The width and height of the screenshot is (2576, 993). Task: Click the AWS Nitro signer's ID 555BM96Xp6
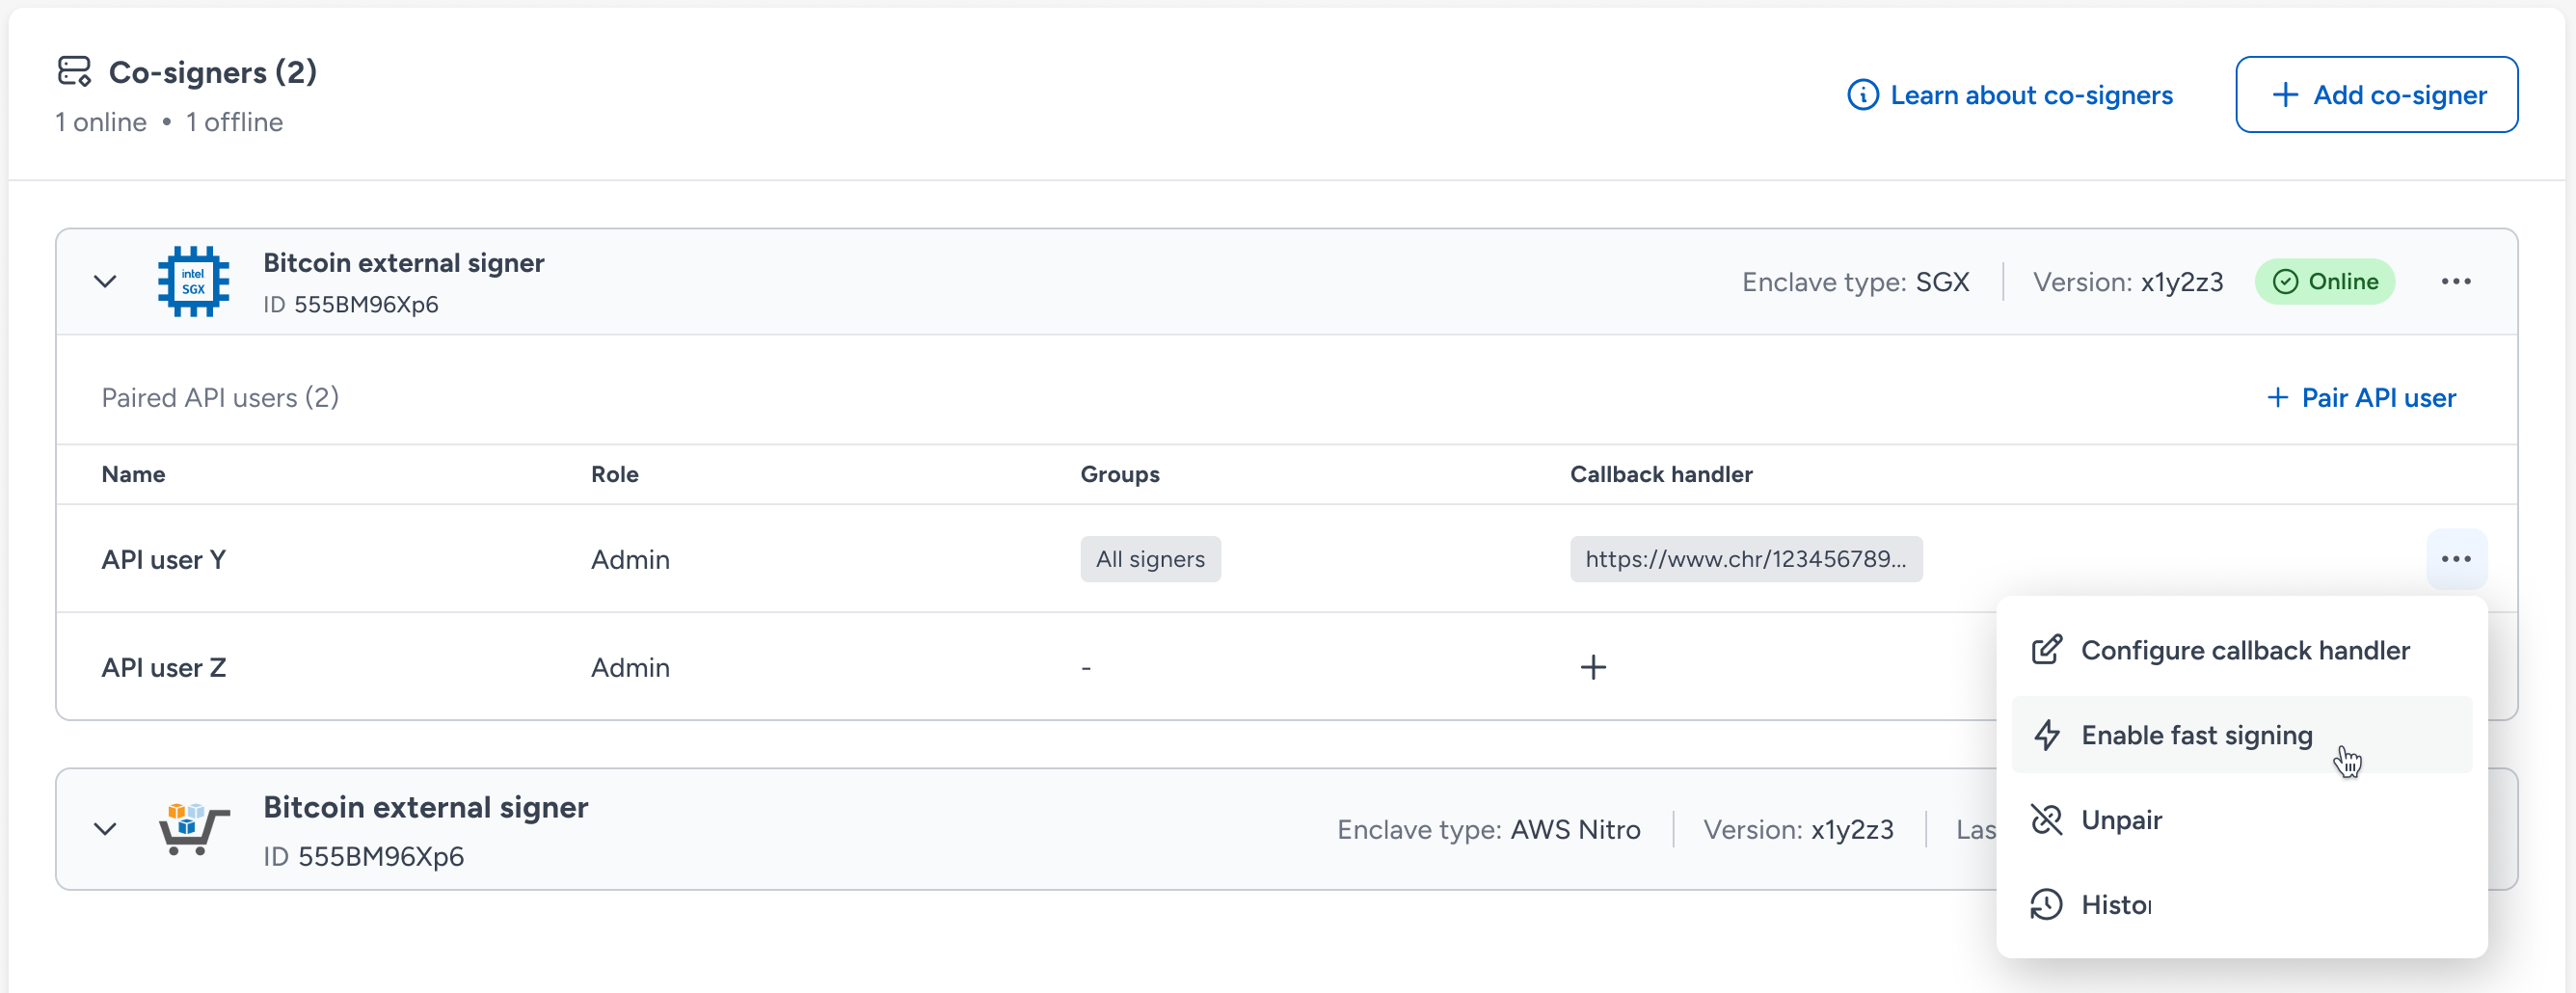364,857
